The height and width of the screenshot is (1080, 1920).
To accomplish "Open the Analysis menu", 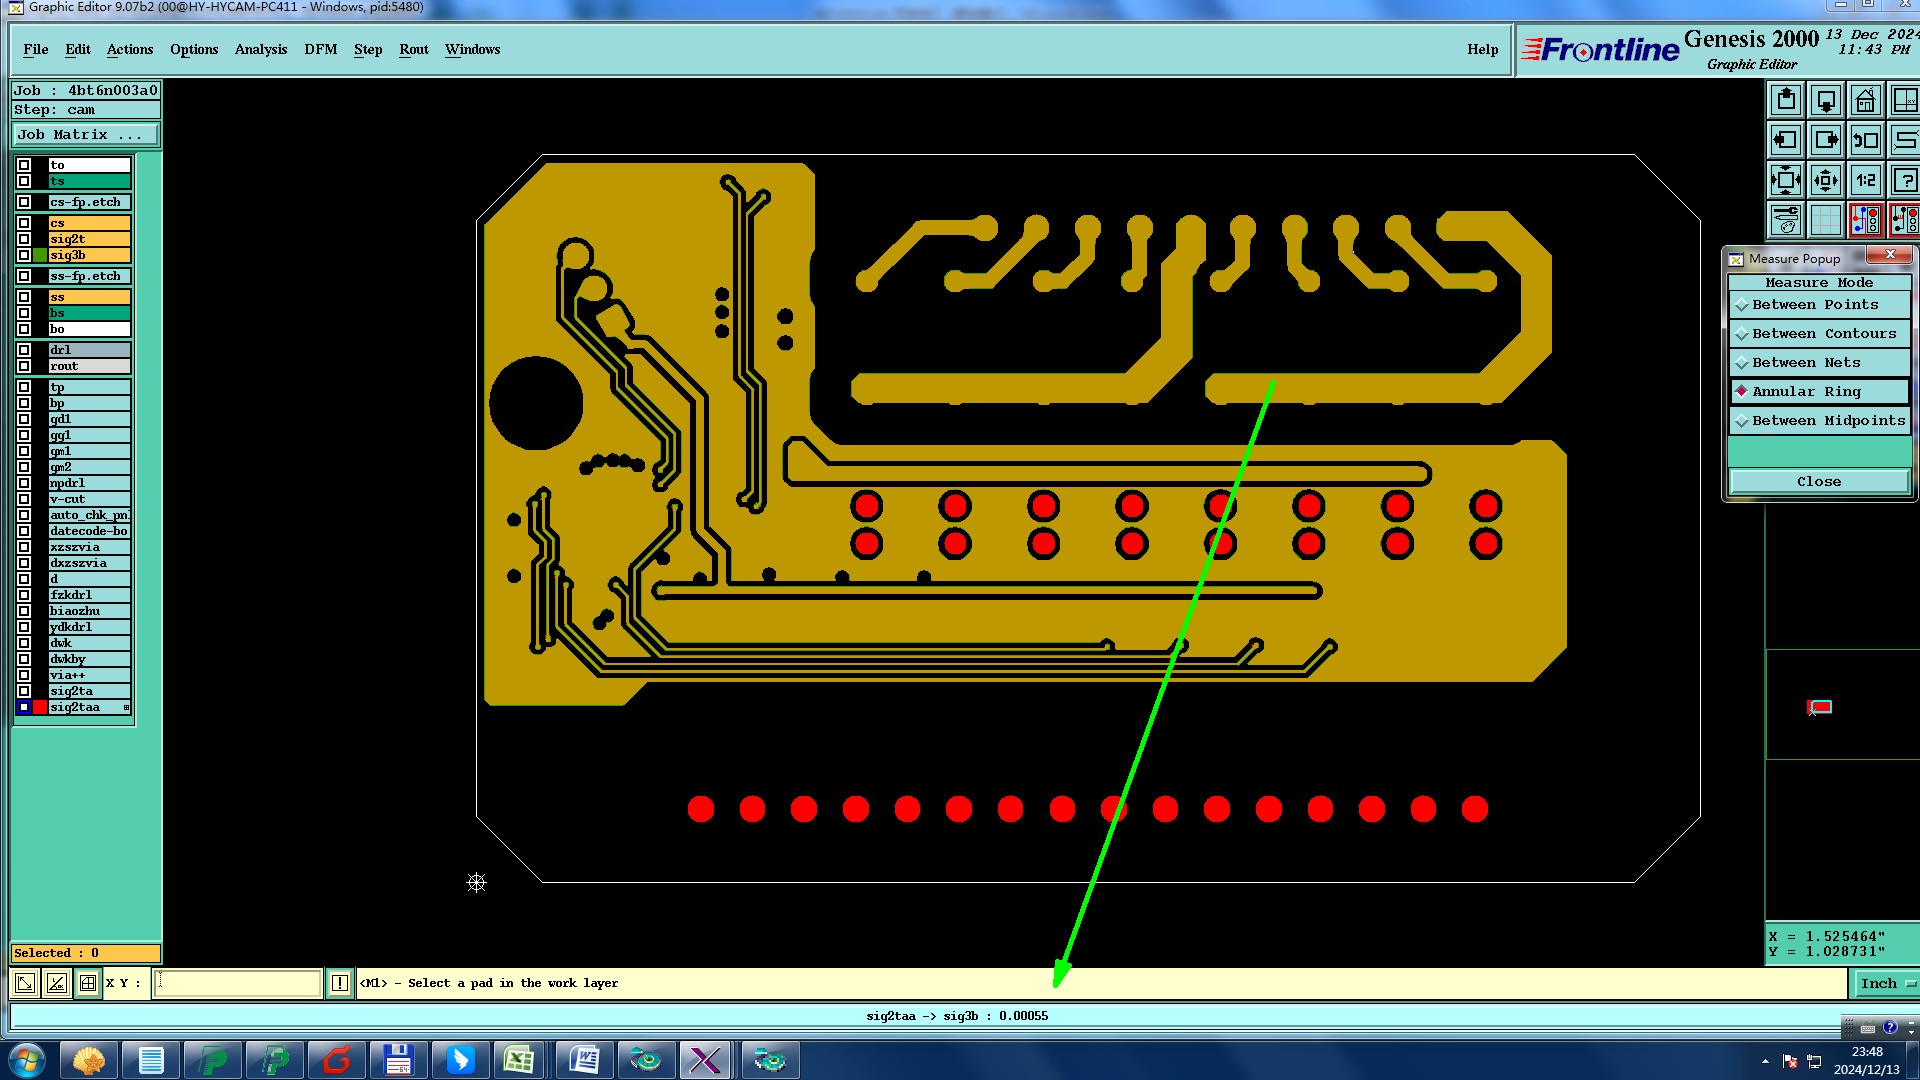I will tap(261, 49).
